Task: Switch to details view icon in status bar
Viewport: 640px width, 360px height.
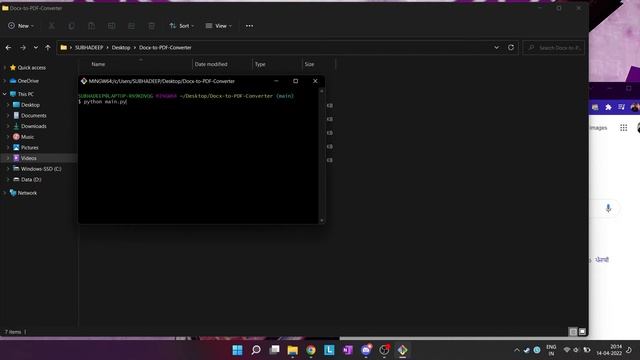Action: pyautogui.click(x=573, y=332)
